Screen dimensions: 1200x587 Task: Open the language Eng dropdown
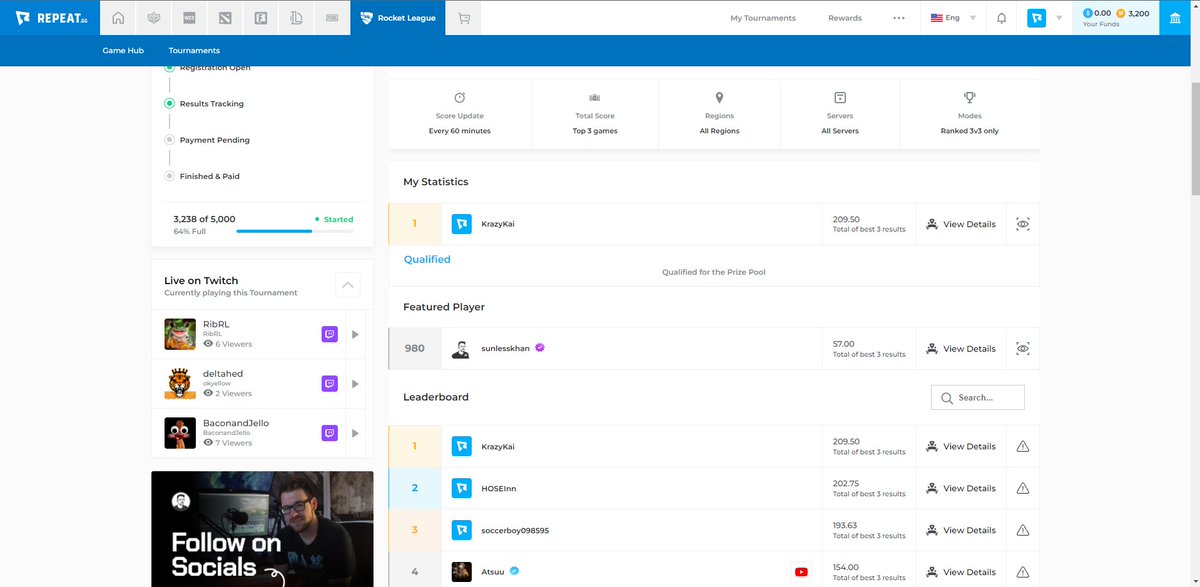point(953,18)
